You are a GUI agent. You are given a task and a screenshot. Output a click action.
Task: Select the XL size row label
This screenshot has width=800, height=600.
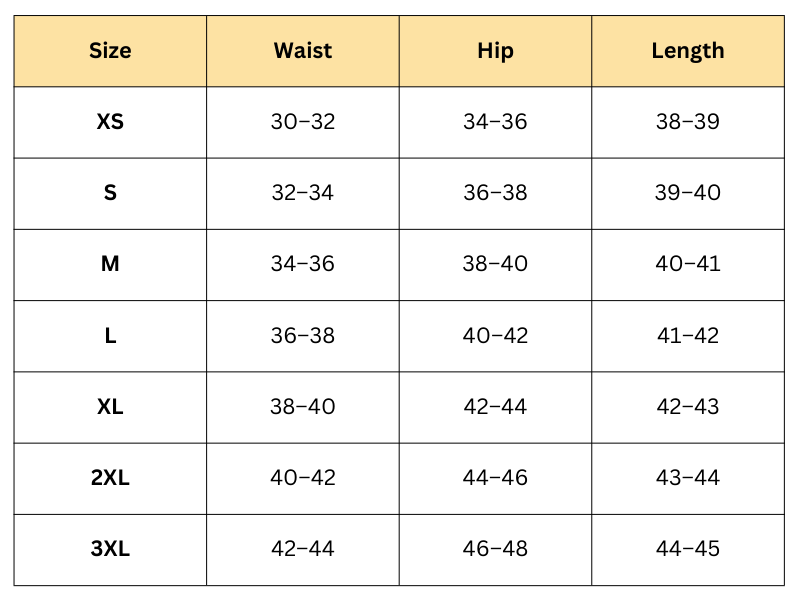(x=110, y=407)
